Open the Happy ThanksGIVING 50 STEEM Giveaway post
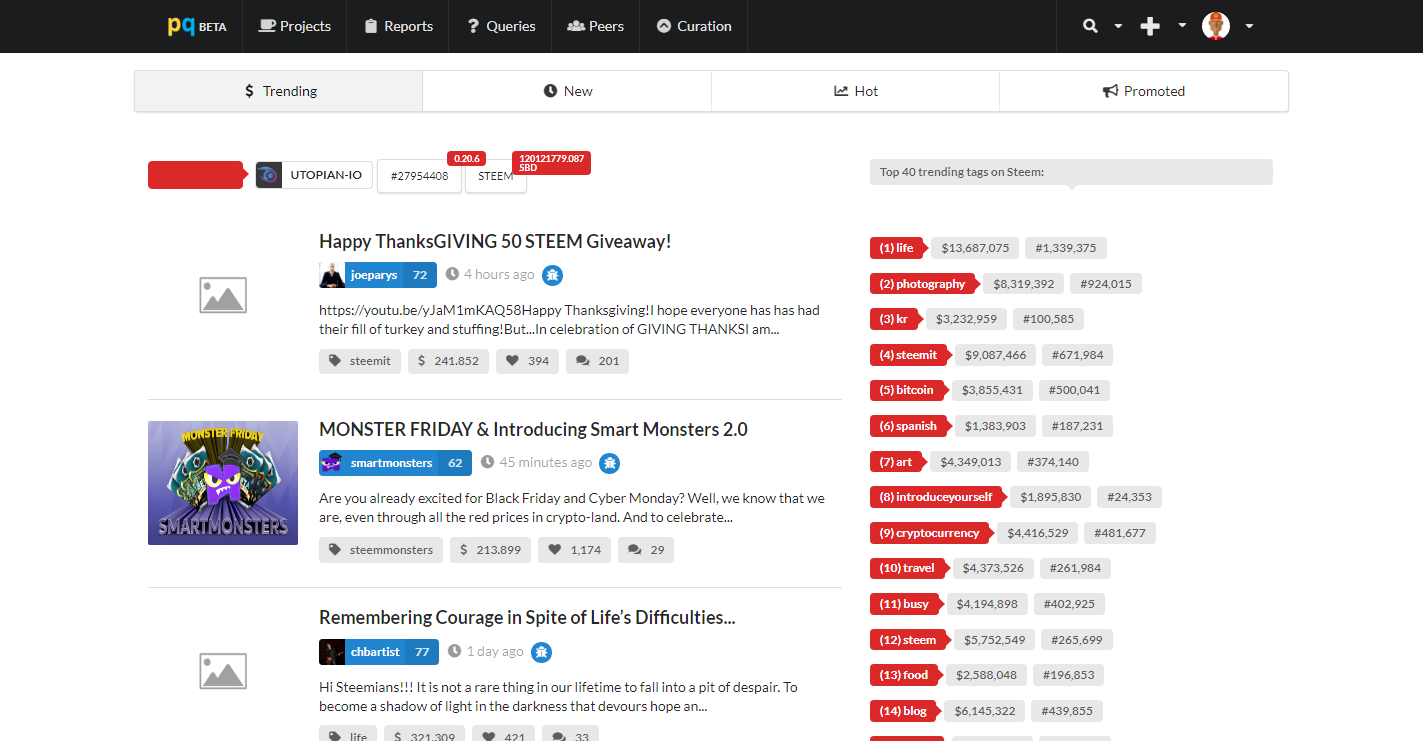Screen dimensions: 1423x741 pos(495,241)
